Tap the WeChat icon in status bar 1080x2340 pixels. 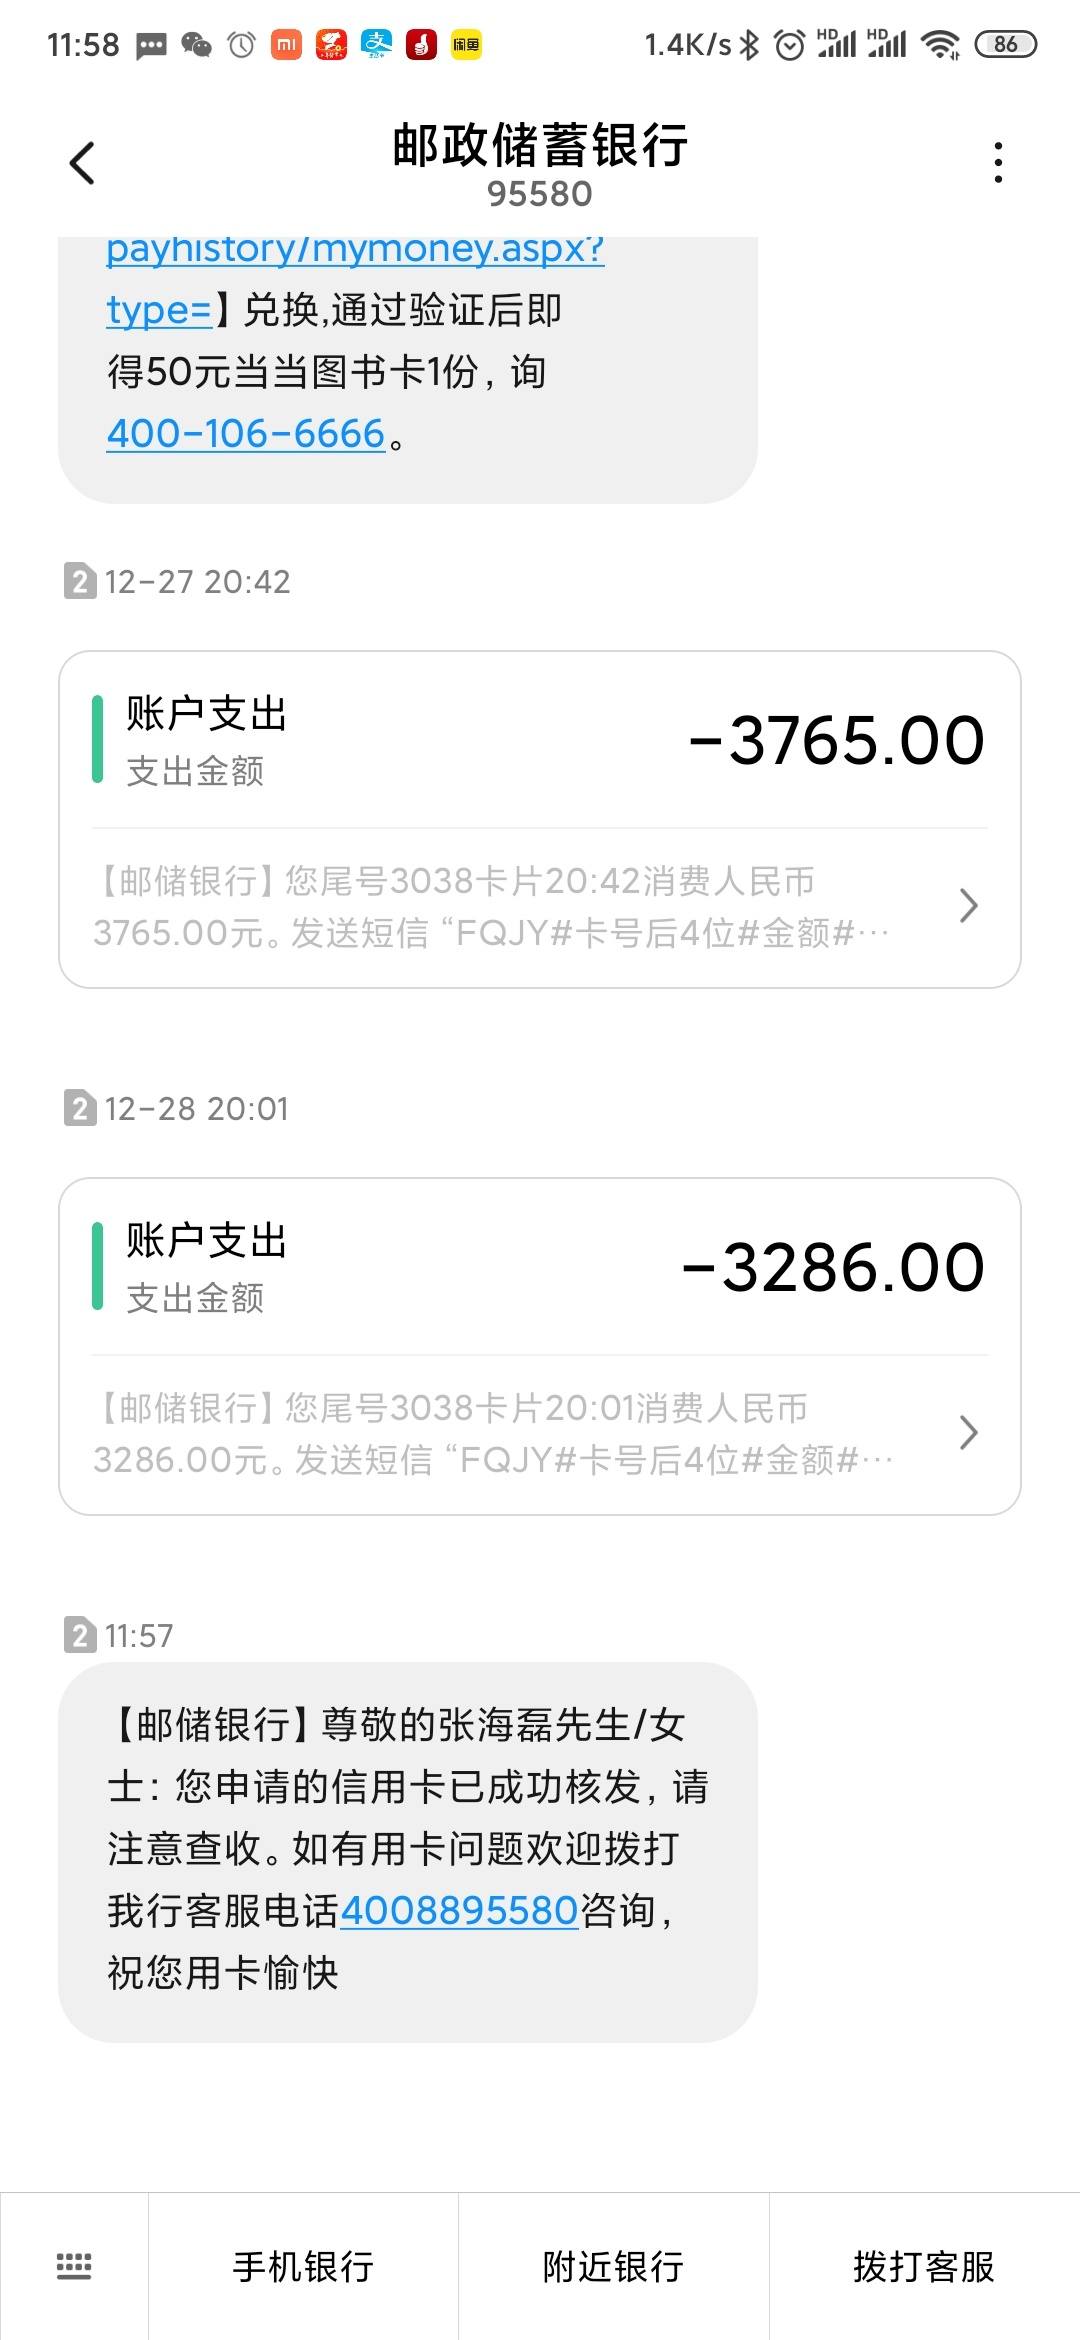(196, 44)
